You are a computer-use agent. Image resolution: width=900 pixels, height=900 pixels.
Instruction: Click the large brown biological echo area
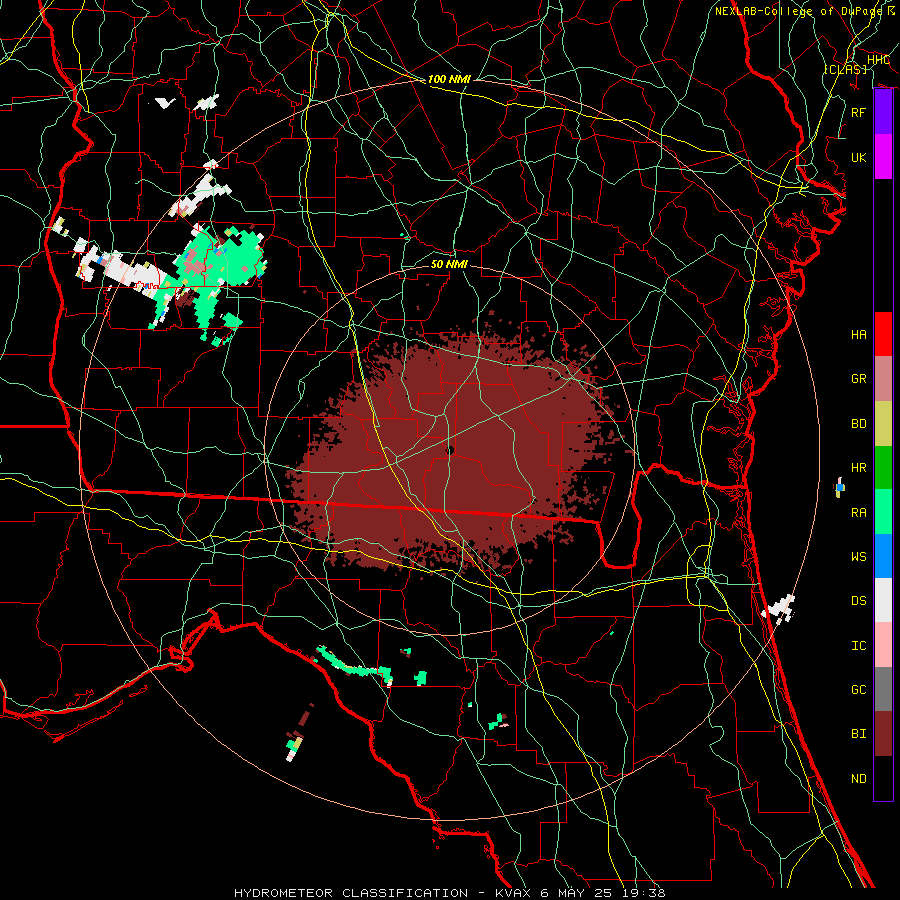coord(453,453)
